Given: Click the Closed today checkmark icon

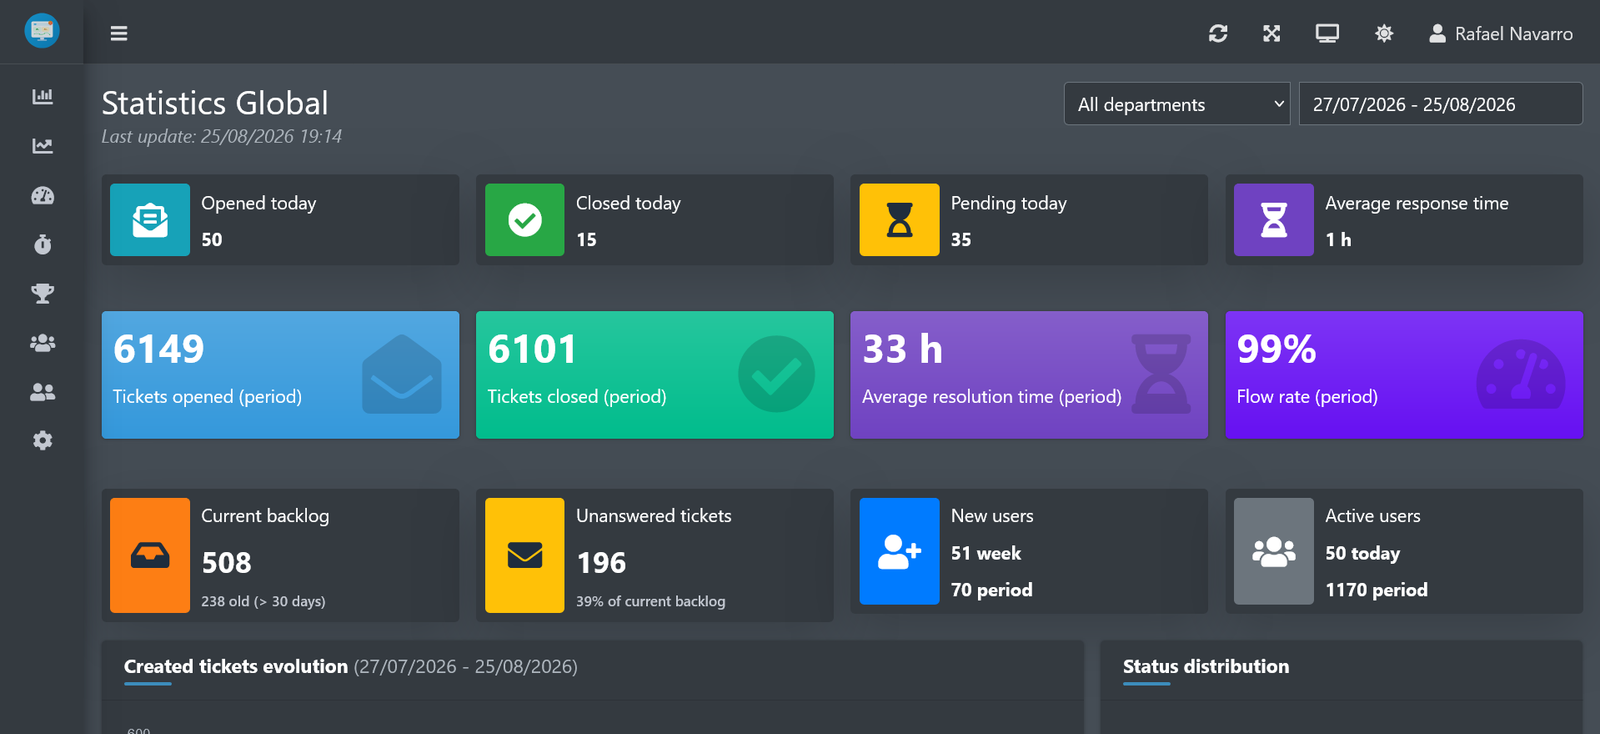Looking at the screenshot, I should [525, 220].
